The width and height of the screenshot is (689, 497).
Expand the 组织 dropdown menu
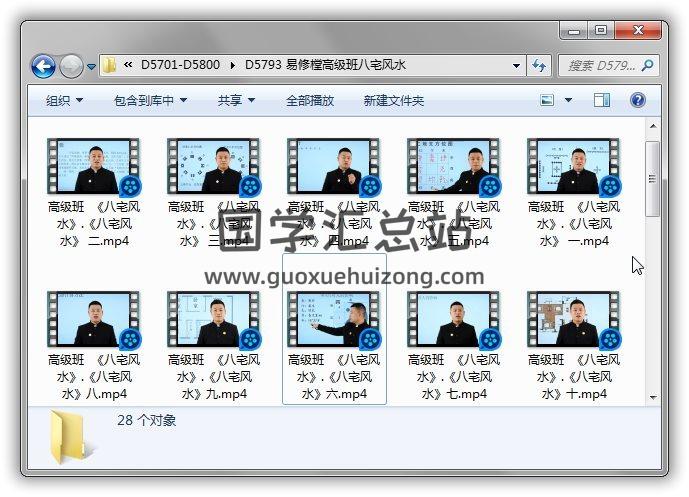64,101
